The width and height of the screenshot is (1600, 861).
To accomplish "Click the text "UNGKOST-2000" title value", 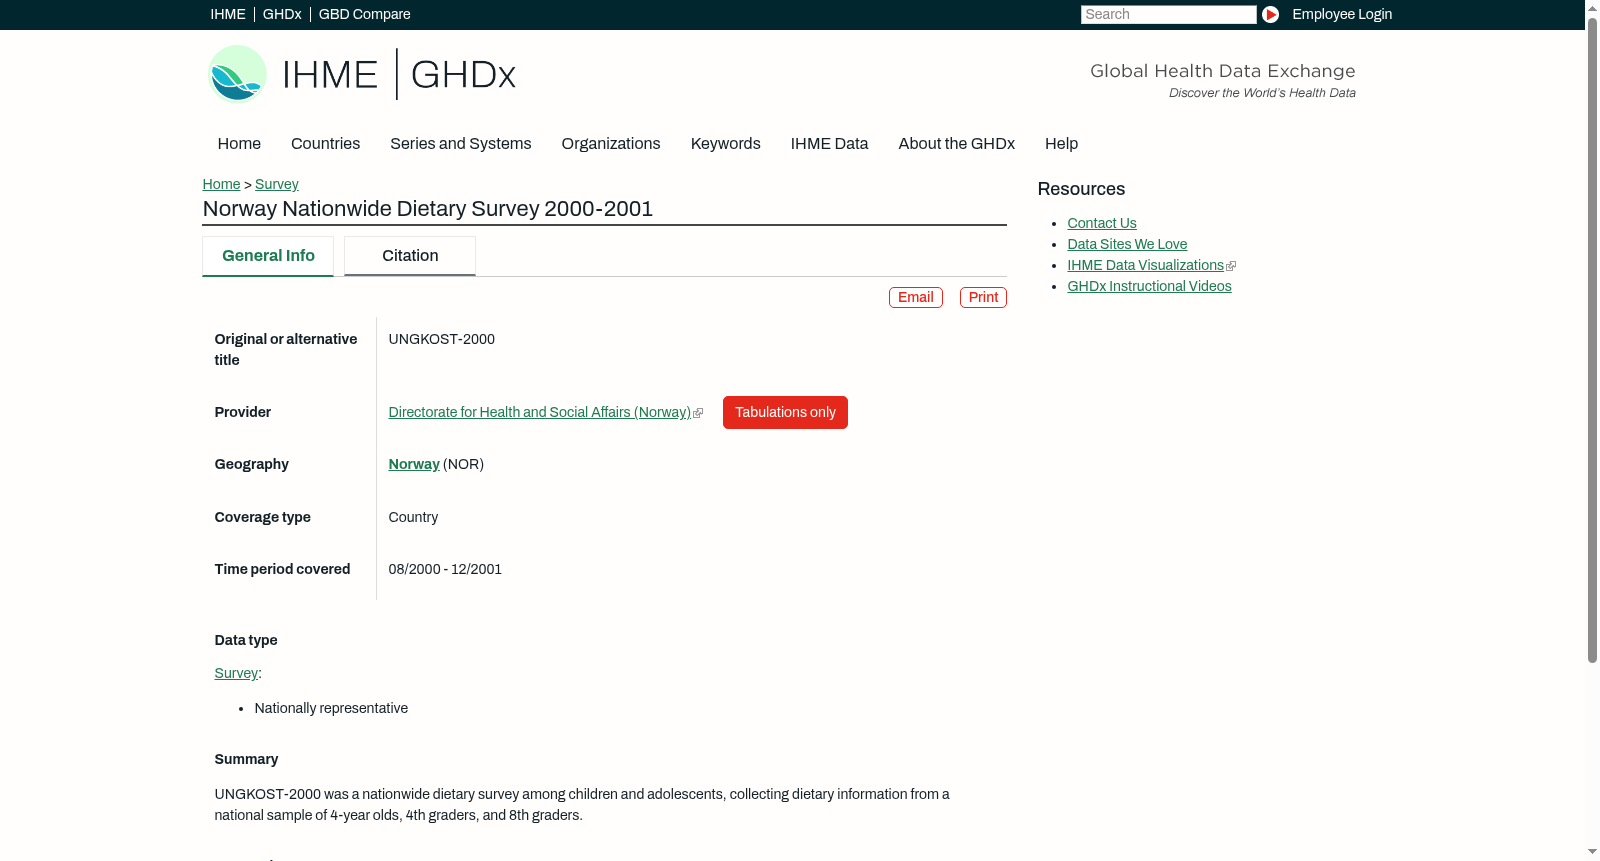I will tap(442, 339).
